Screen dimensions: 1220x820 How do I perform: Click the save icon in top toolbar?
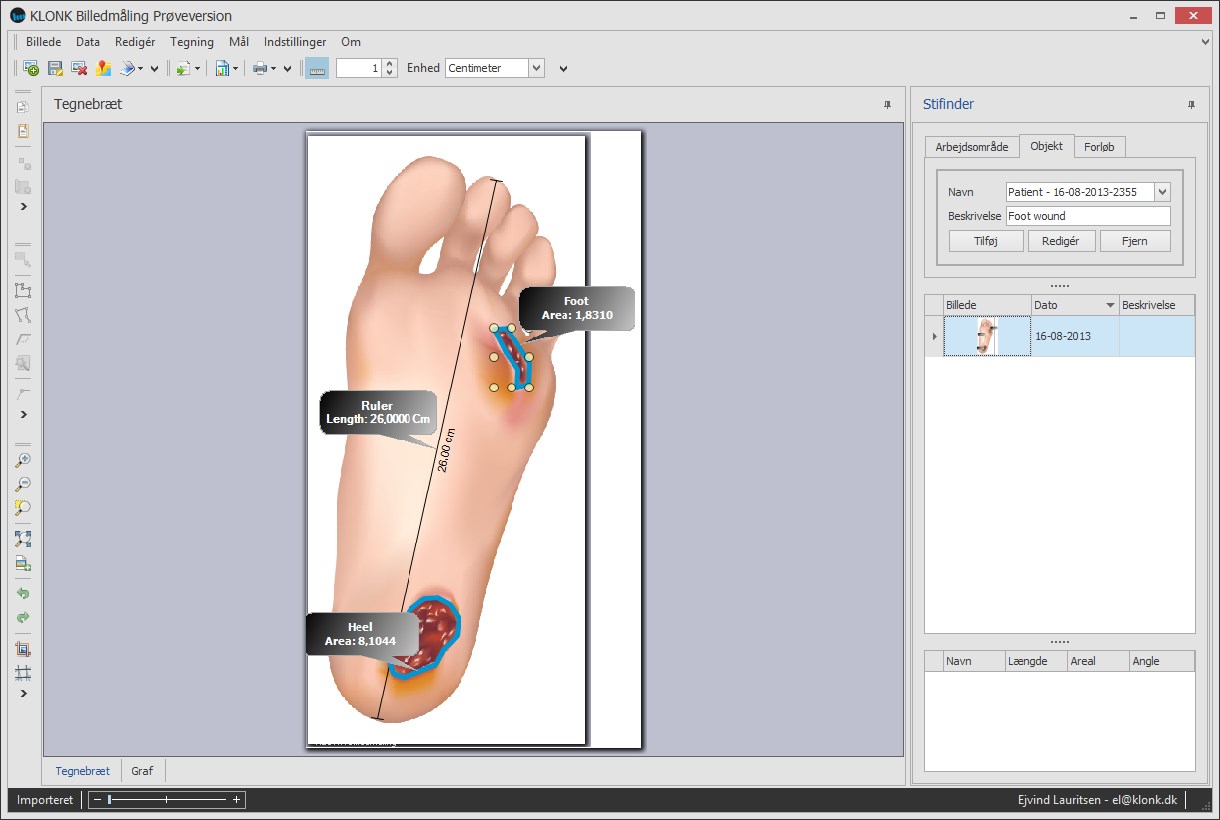pyautogui.click(x=55, y=68)
